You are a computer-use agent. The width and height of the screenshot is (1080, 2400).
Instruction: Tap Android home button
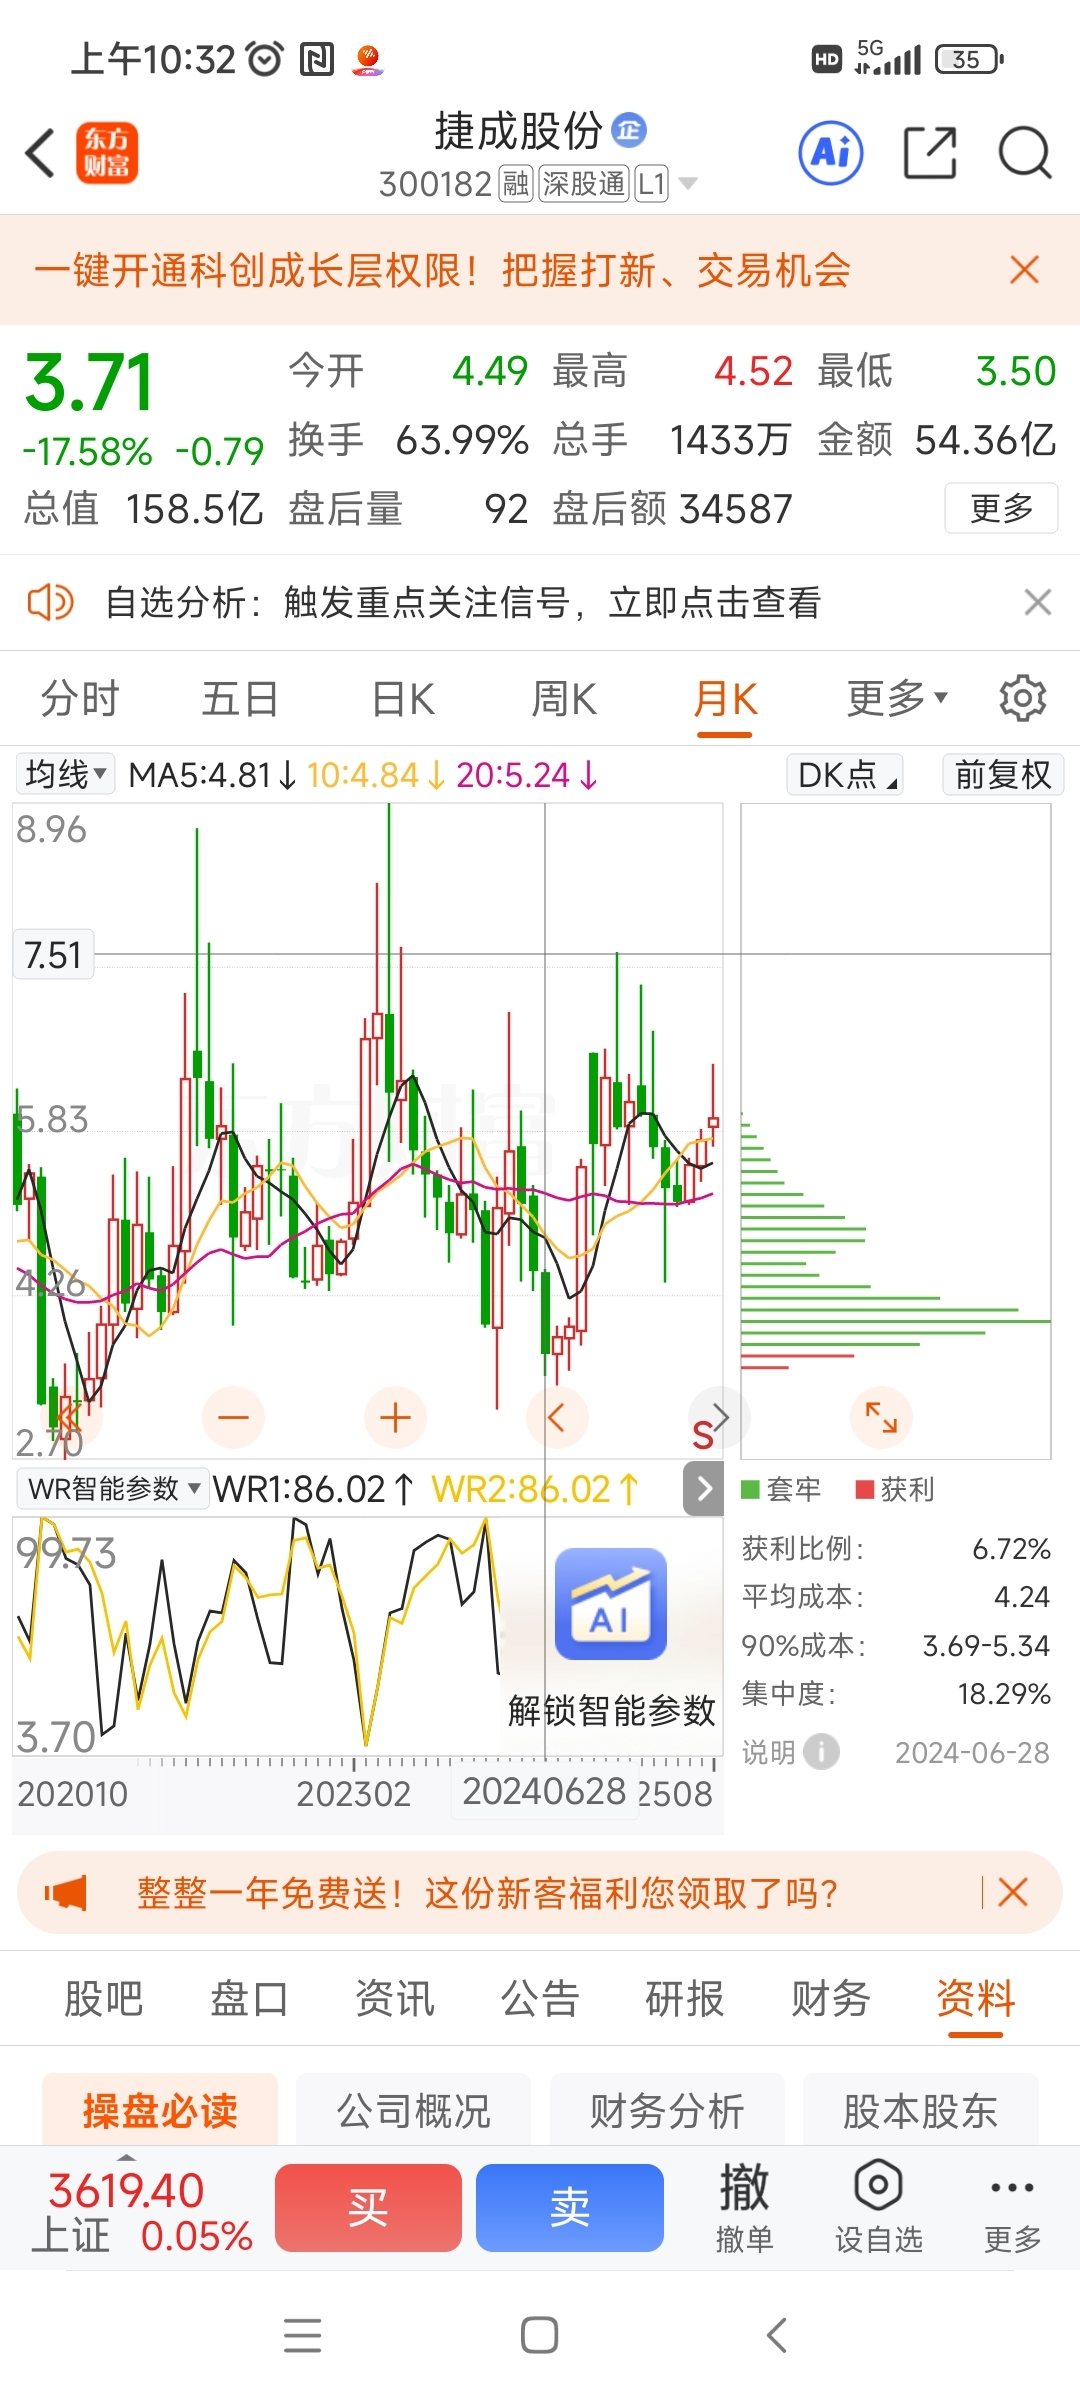540,2336
